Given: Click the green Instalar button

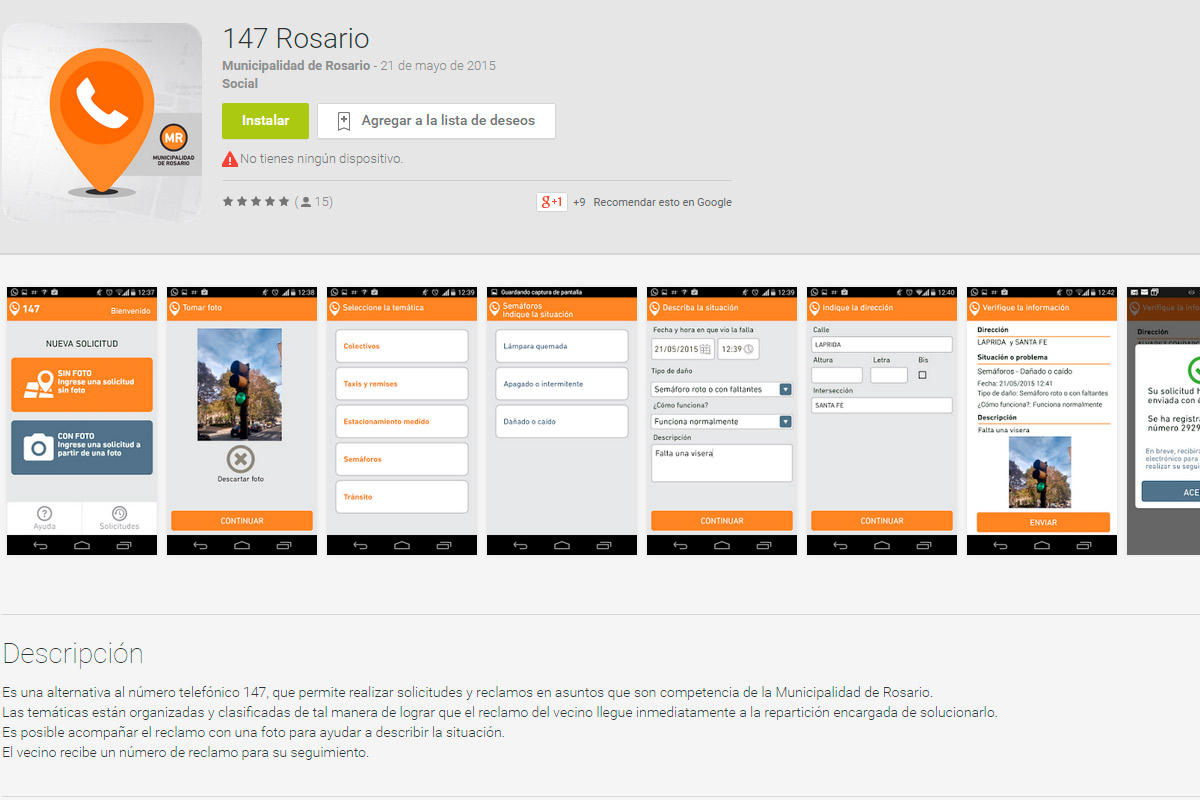Looking at the screenshot, I should [266, 120].
